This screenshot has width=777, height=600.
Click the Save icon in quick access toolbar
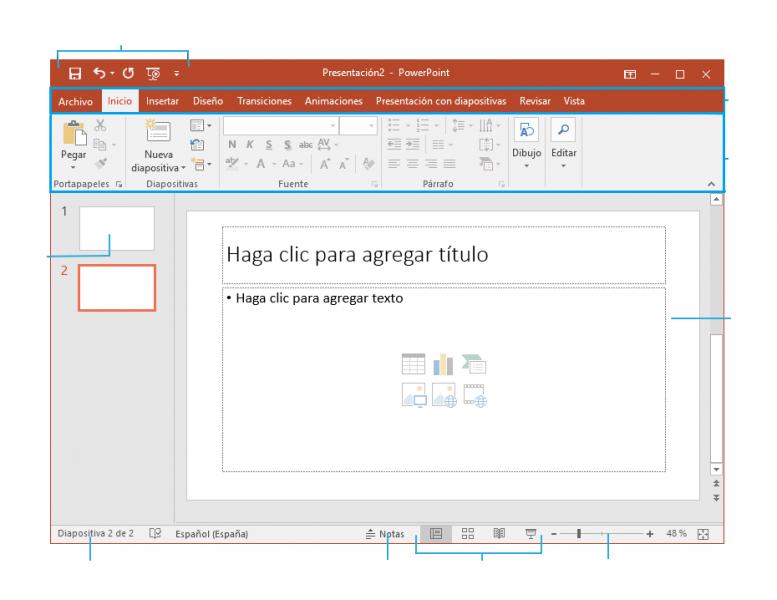tap(74, 74)
